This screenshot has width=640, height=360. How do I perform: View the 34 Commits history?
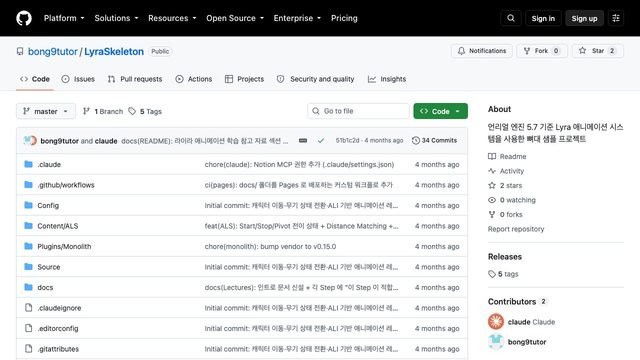coord(434,140)
